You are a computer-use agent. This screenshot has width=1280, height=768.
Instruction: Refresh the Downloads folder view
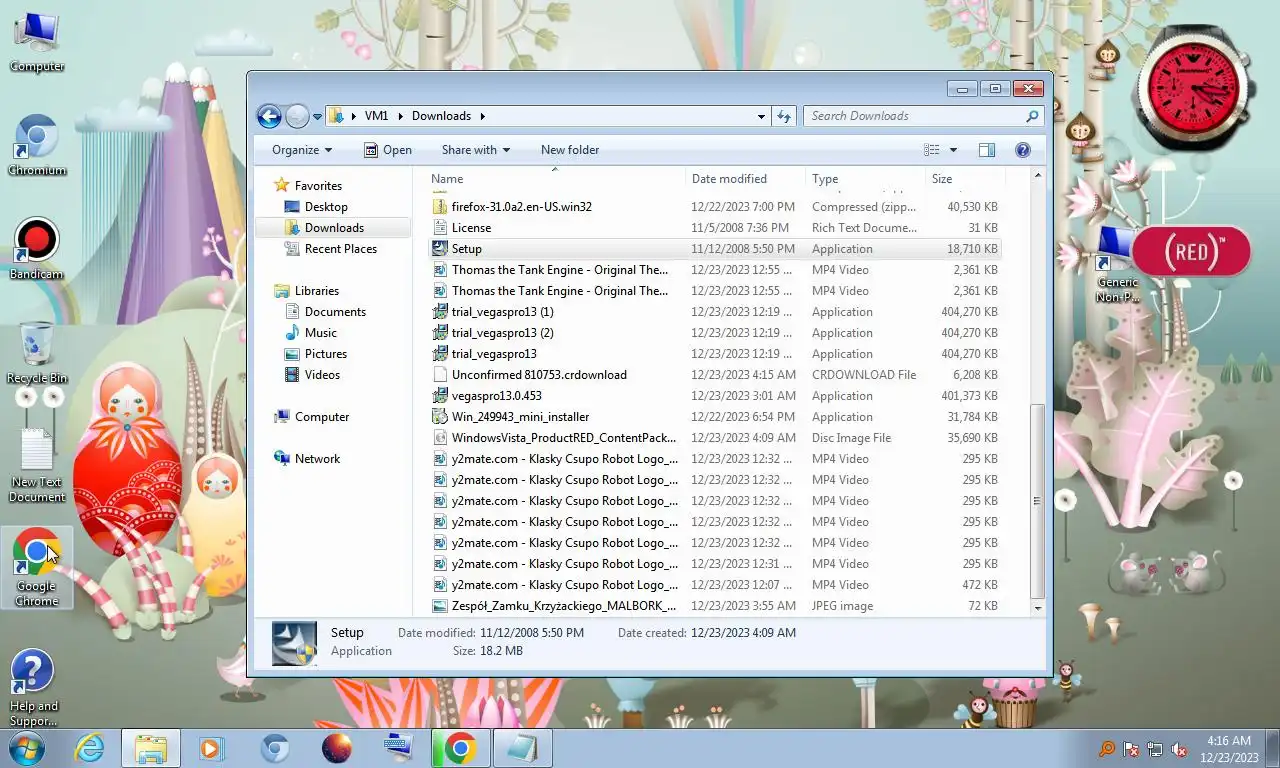[784, 116]
